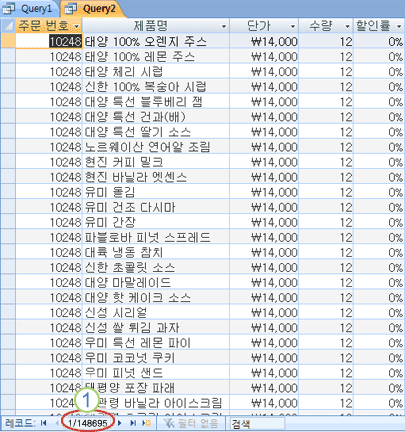Screen dimensions: 405x432
Task: Click the cell 바닐라 아이스크림 product name
Action: pyautogui.click(x=156, y=403)
